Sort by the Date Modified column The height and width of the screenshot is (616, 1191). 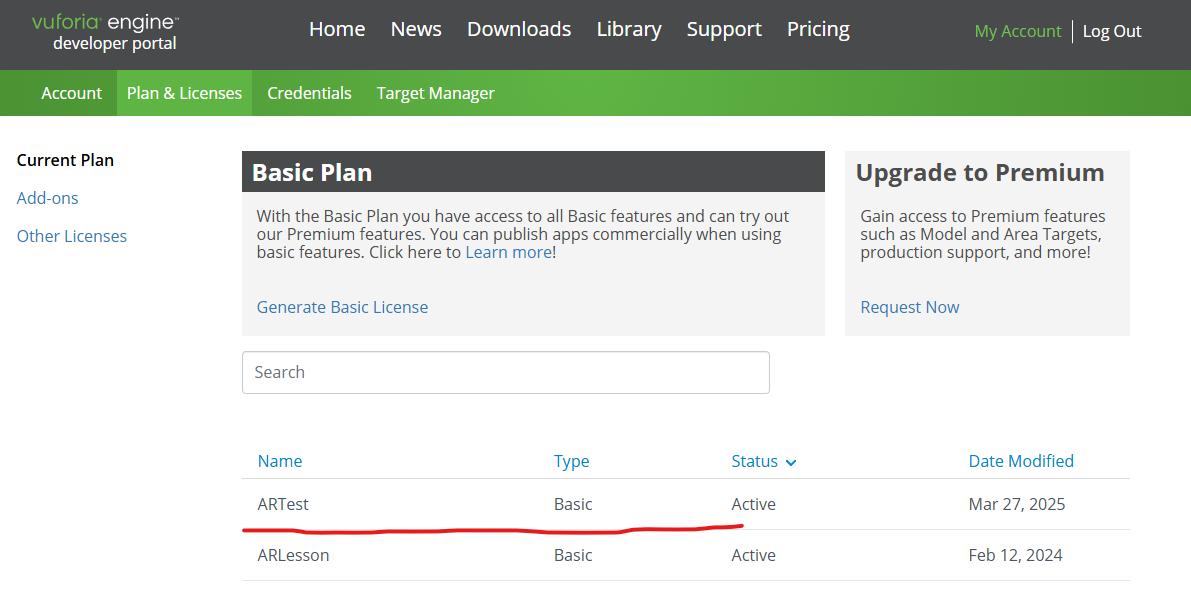[x=1021, y=461]
